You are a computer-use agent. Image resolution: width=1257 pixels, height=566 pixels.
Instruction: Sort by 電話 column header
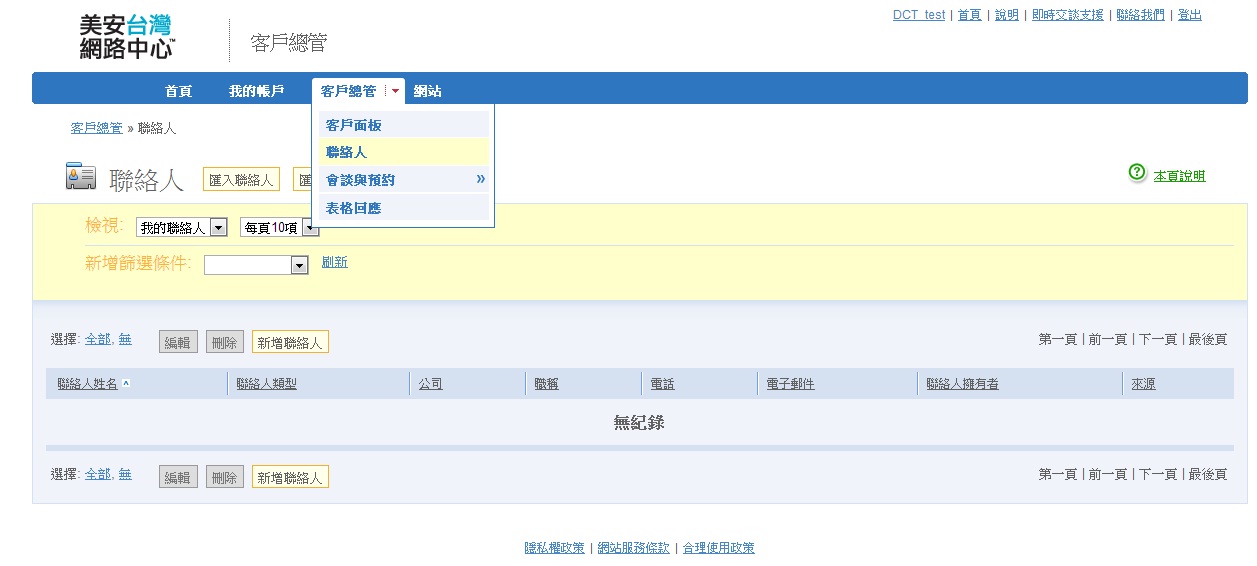click(662, 384)
